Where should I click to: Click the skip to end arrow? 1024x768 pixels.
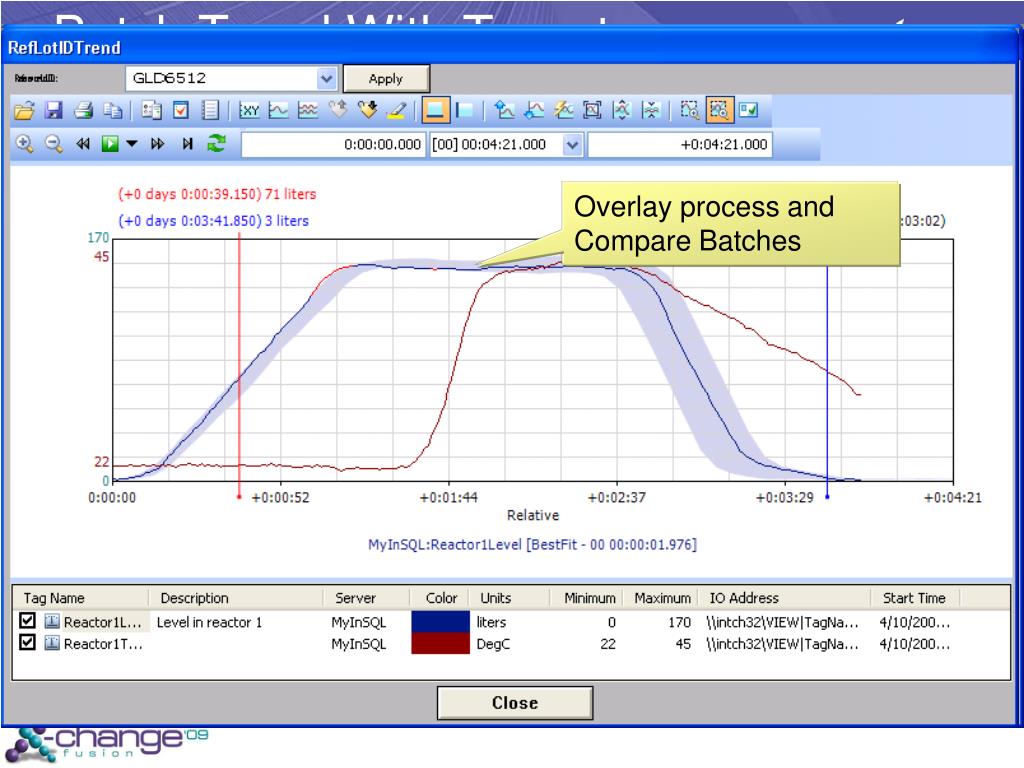click(x=187, y=144)
